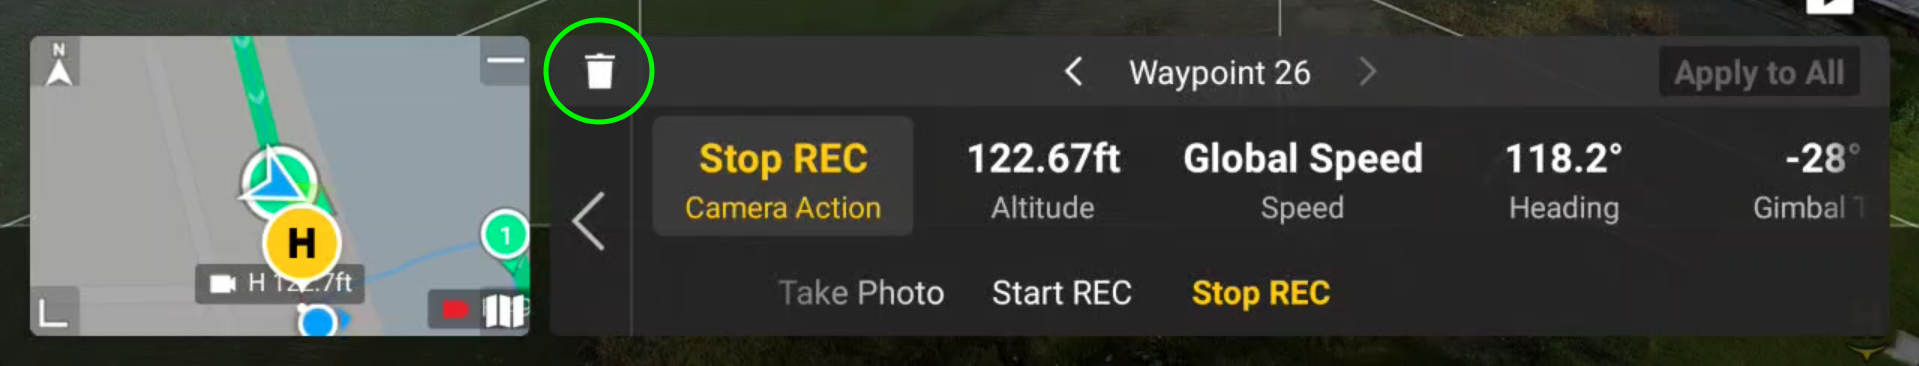
Task: Tap the yellow H home point marker
Action: [x=301, y=243]
